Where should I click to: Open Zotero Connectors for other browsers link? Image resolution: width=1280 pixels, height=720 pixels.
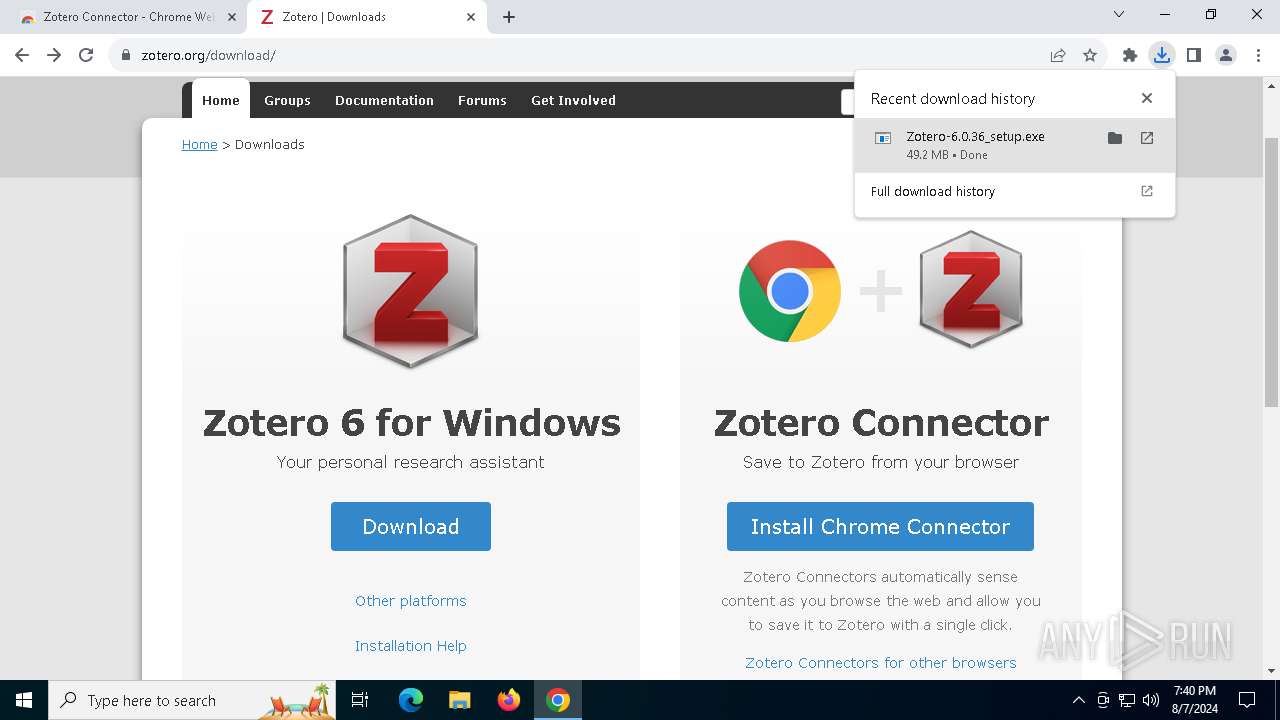881,663
